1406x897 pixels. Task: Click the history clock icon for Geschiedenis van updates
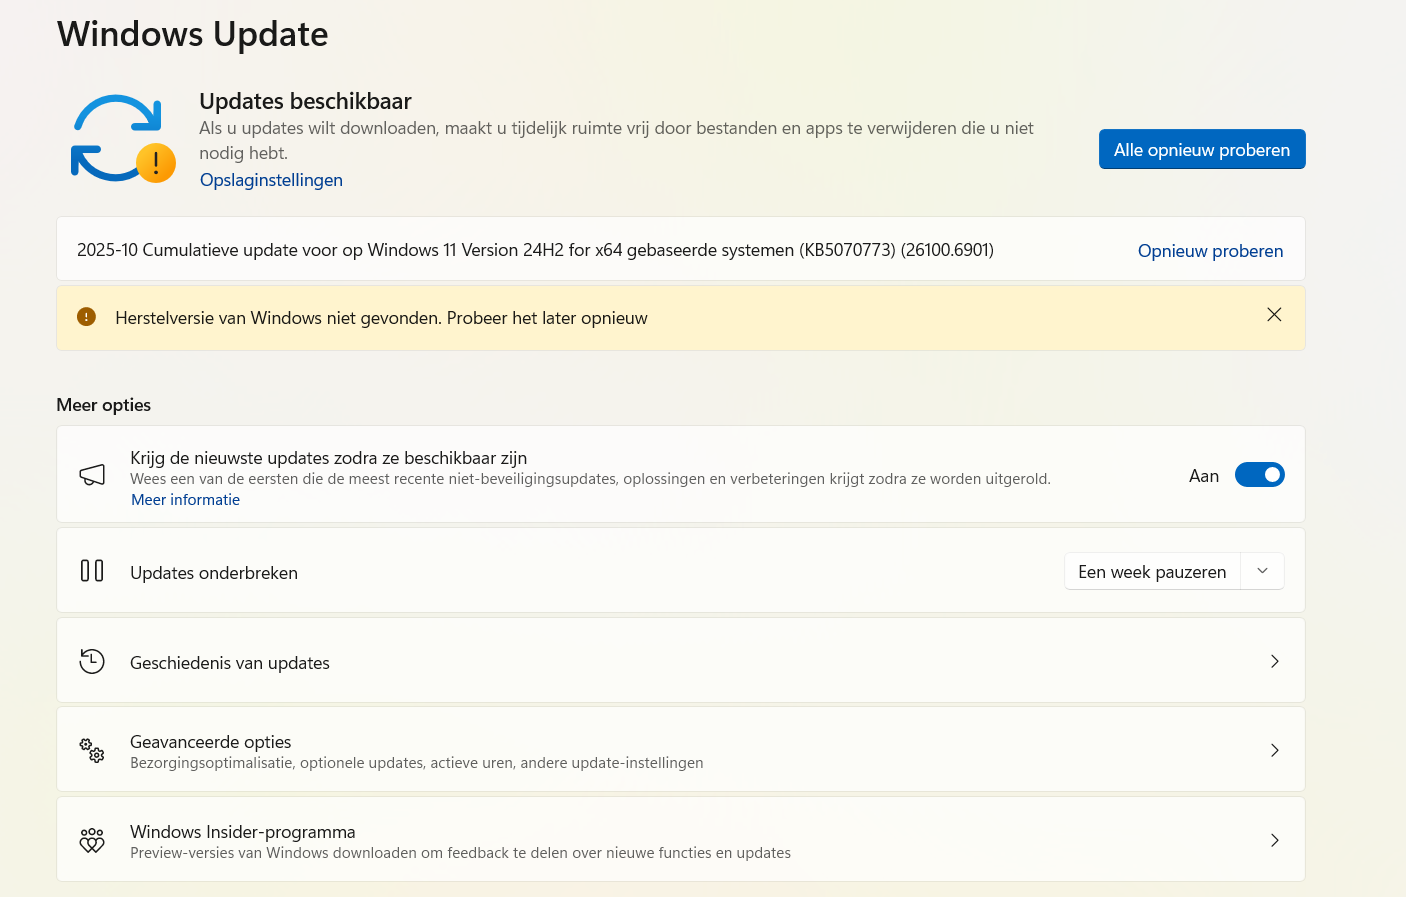91,660
